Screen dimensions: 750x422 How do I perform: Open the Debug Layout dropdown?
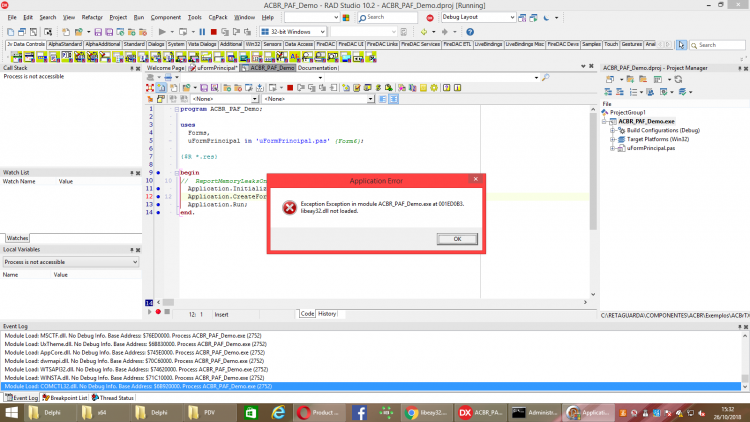click(x=512, y=17)
